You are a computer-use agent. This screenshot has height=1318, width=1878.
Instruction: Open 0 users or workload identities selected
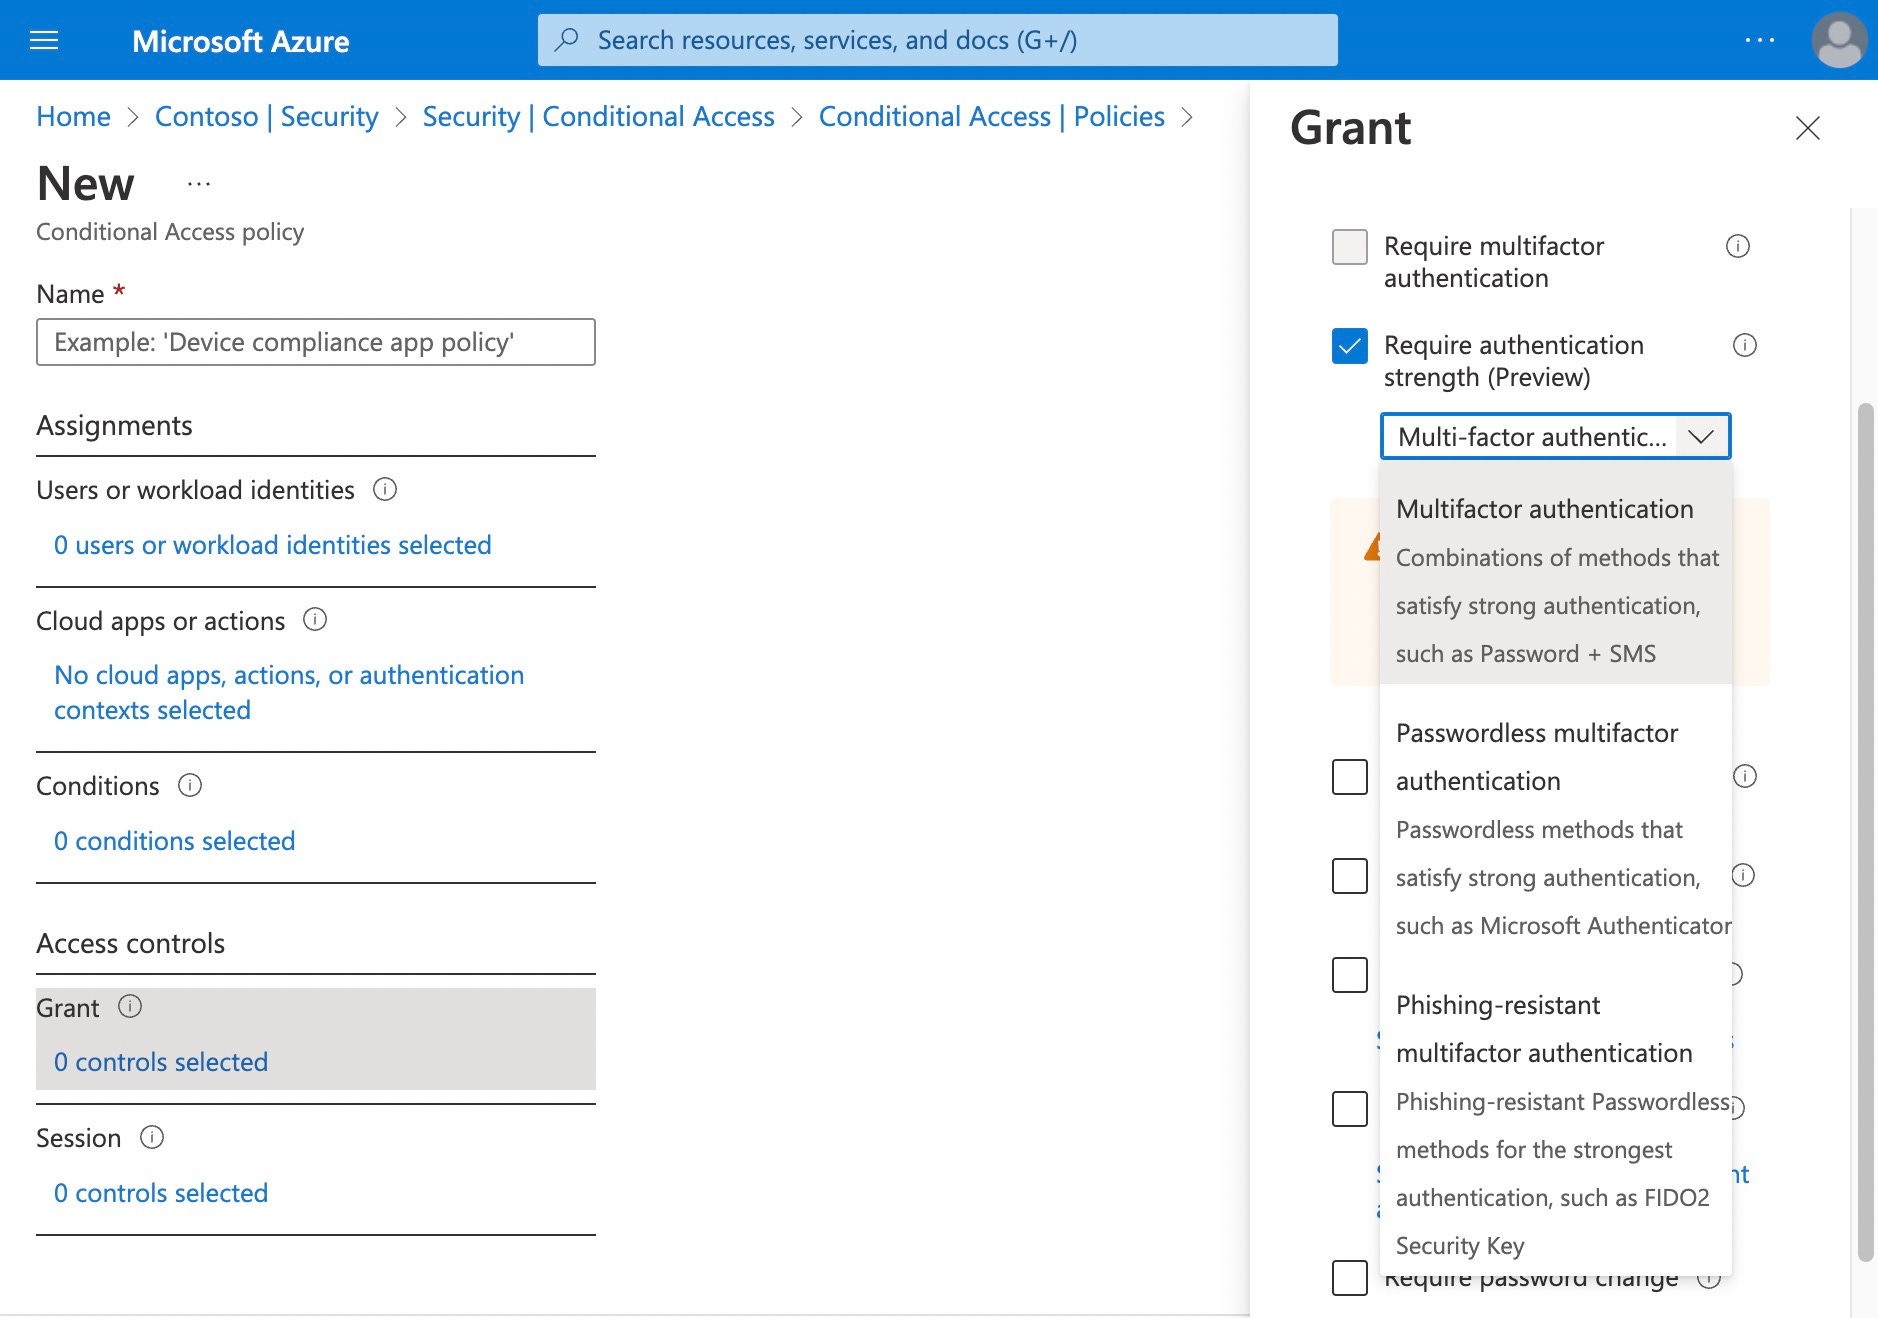[273, 545]
